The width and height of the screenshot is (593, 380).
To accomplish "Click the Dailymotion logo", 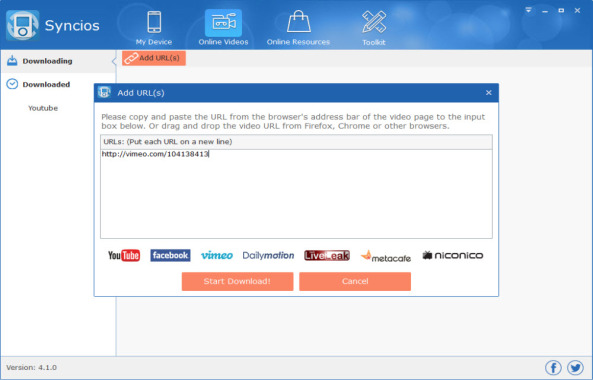I will click(268, 256).
